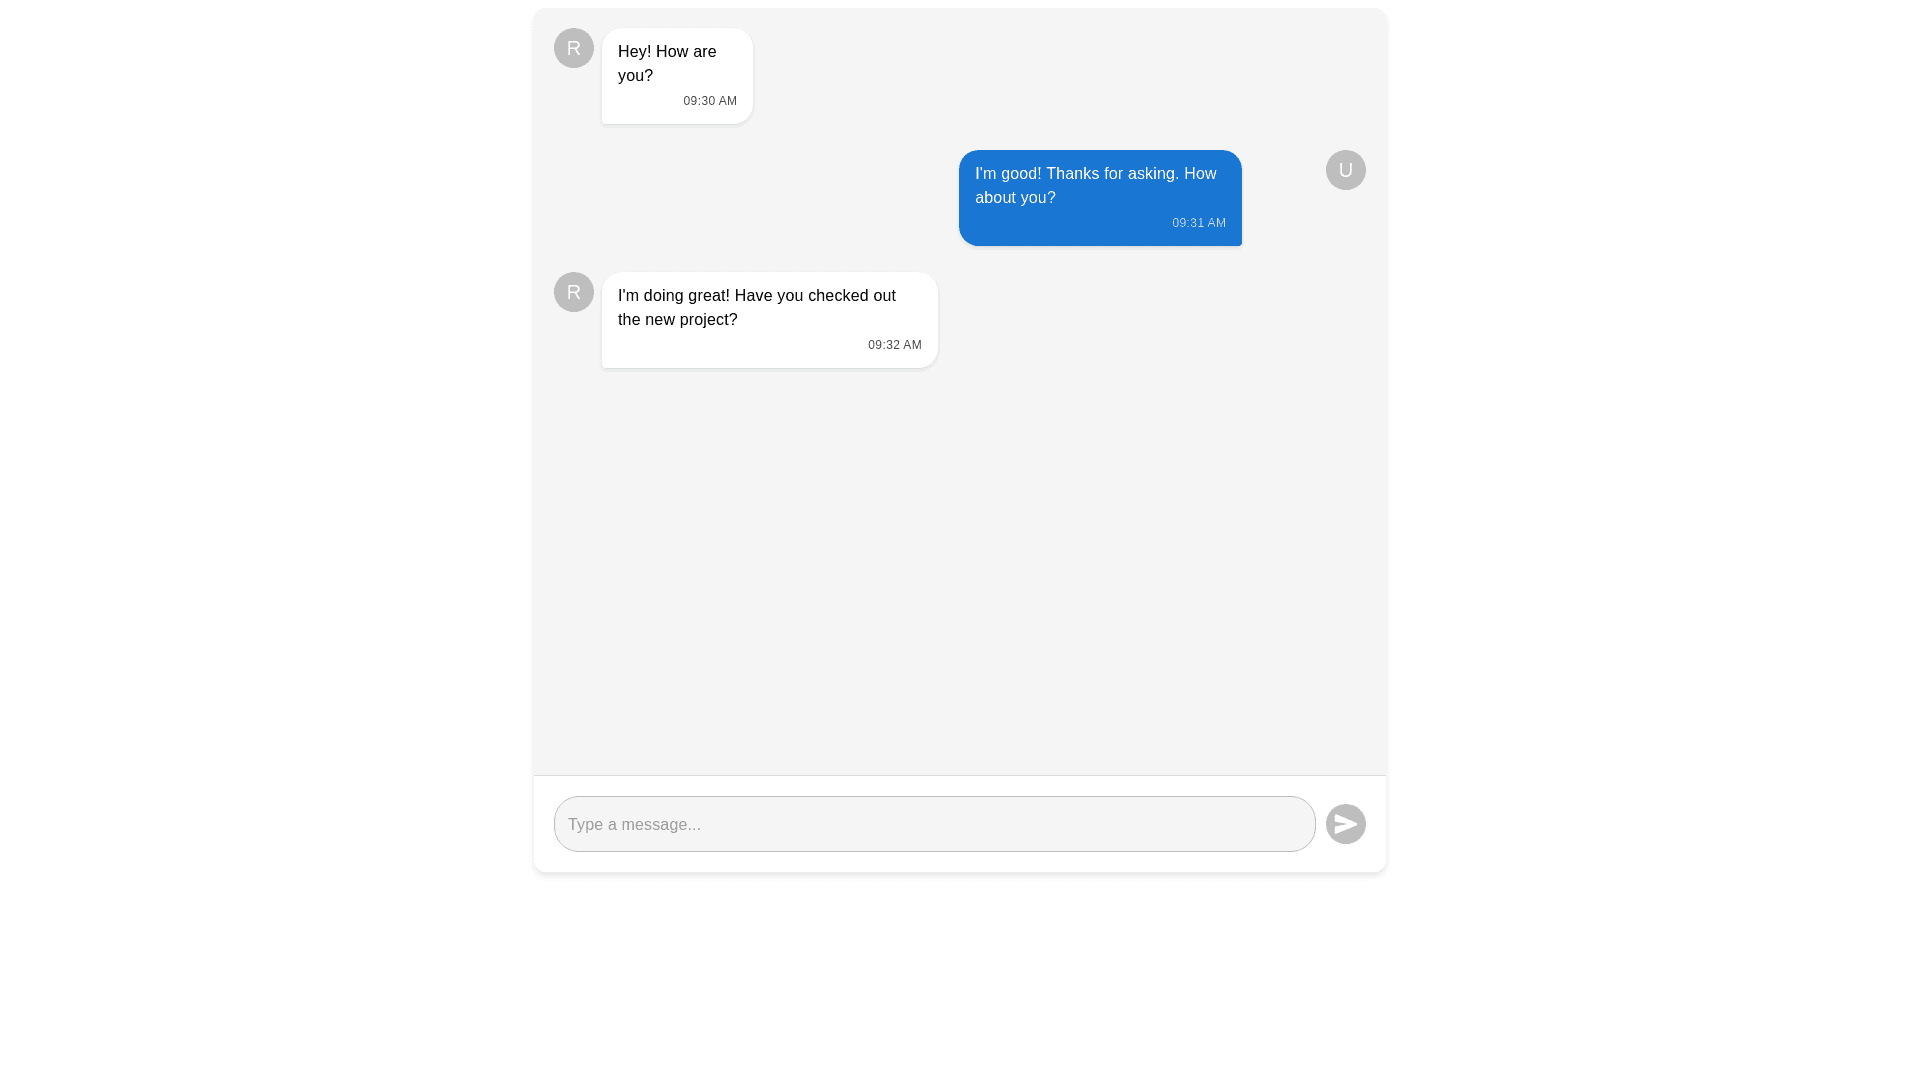The image size is (1920, 1080).
Task: Click the word "Hey!" in first message
Action: click(x=634, y=52)
